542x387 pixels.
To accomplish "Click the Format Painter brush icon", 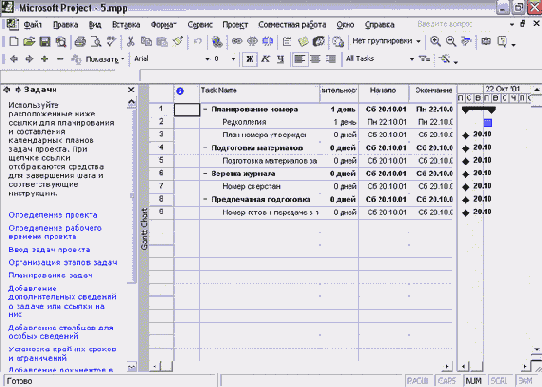I will tap(178, 42).
